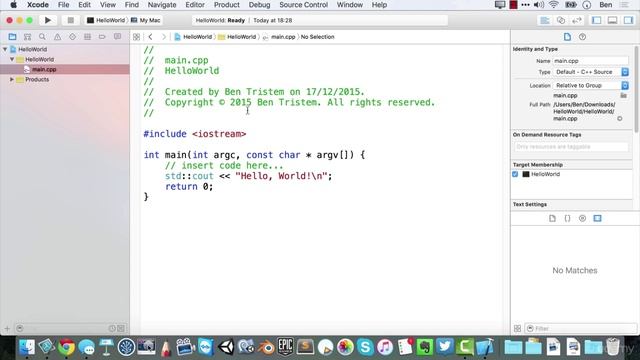640x360 pixels.
Task: Run the HelloWorld project with Play button
Action: click(x=48, y=20)
